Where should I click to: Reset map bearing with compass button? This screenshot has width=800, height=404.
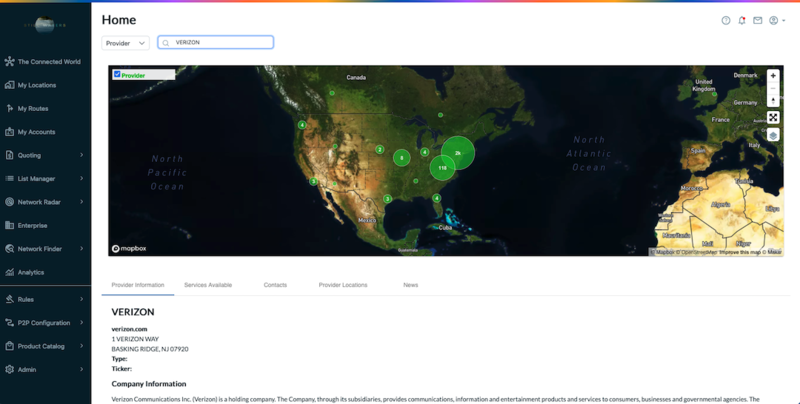[x=773, y=100]
